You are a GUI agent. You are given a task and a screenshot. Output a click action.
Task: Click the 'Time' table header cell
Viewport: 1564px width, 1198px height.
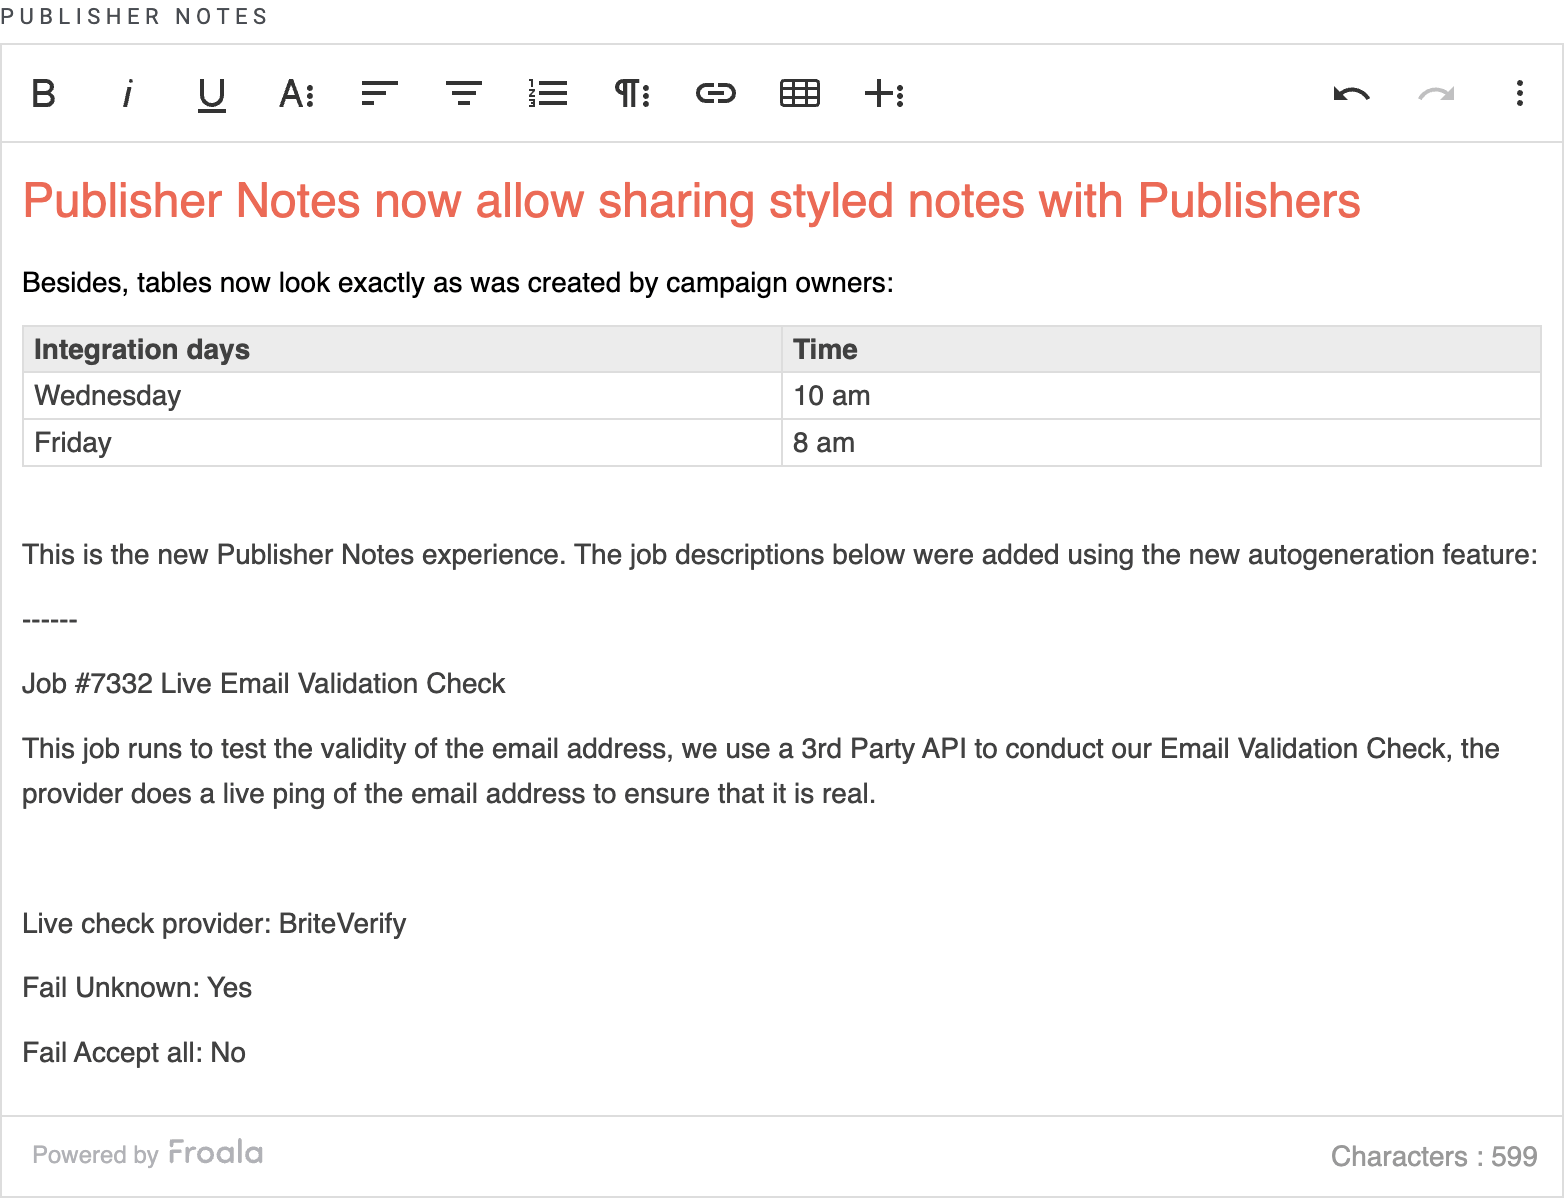[x=1161, y=349]
